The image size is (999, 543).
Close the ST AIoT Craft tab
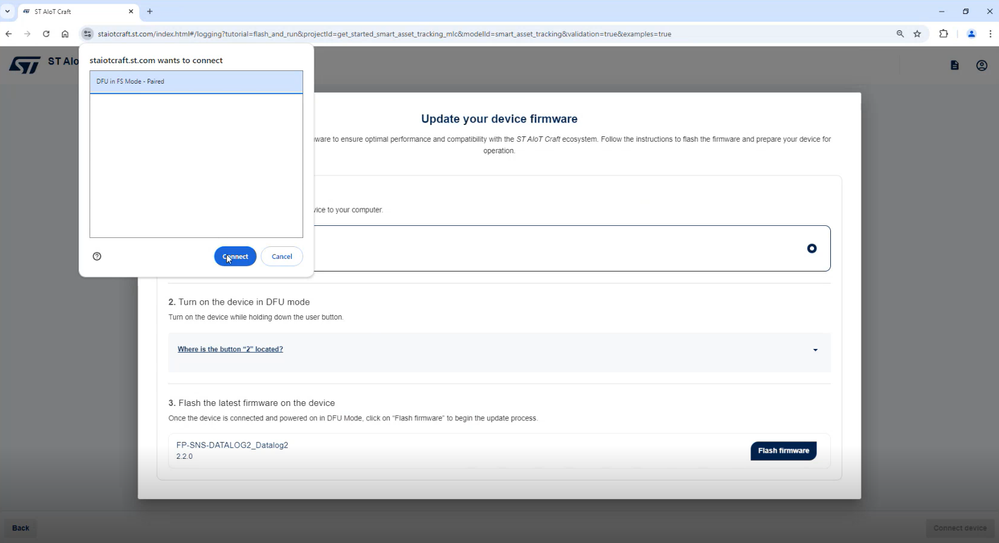131,11
